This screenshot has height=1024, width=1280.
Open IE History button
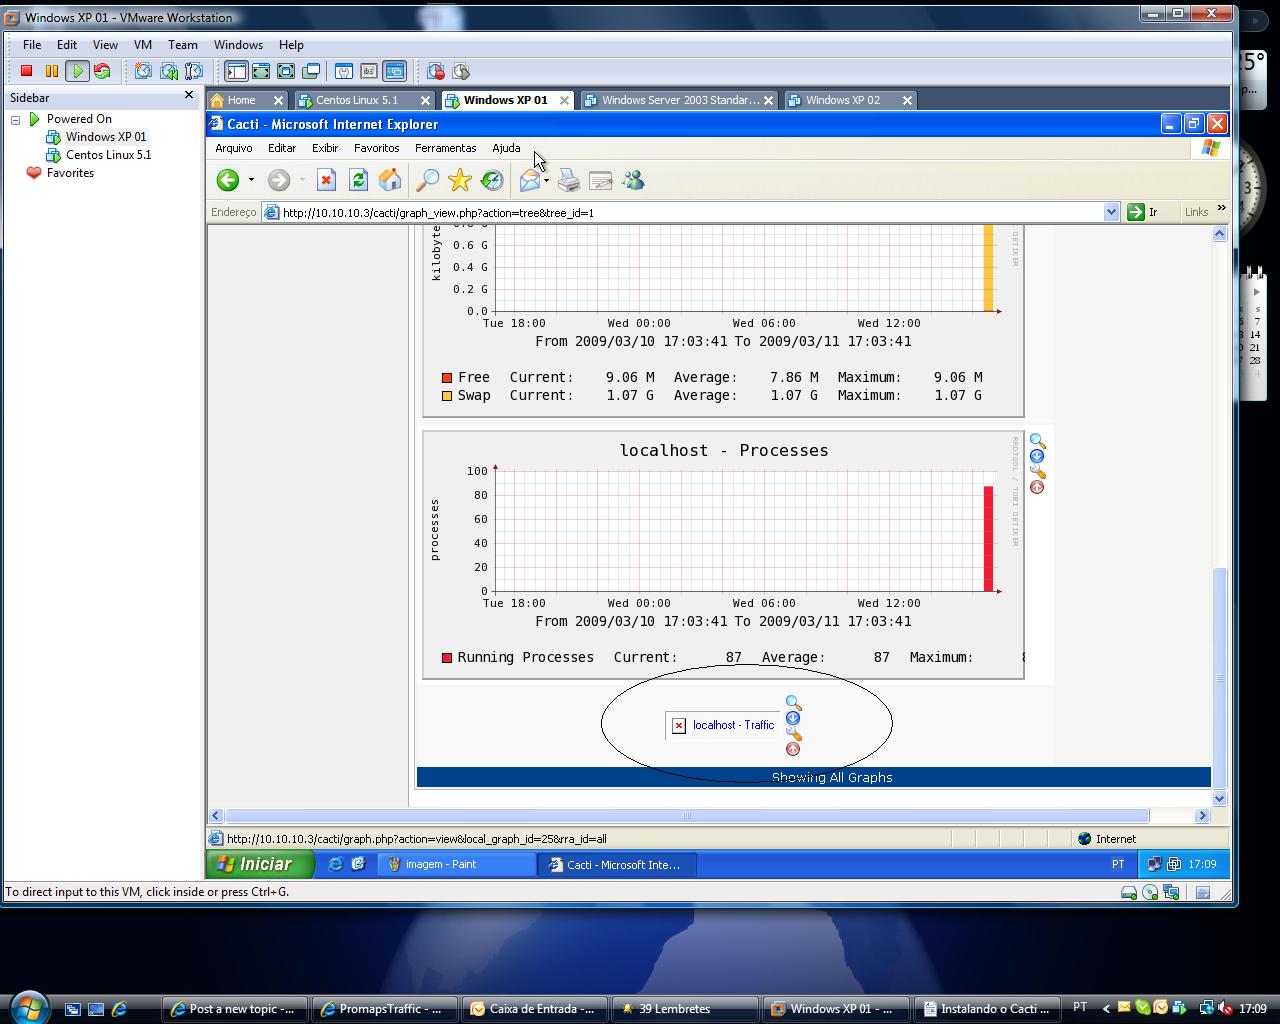point(492,180)
